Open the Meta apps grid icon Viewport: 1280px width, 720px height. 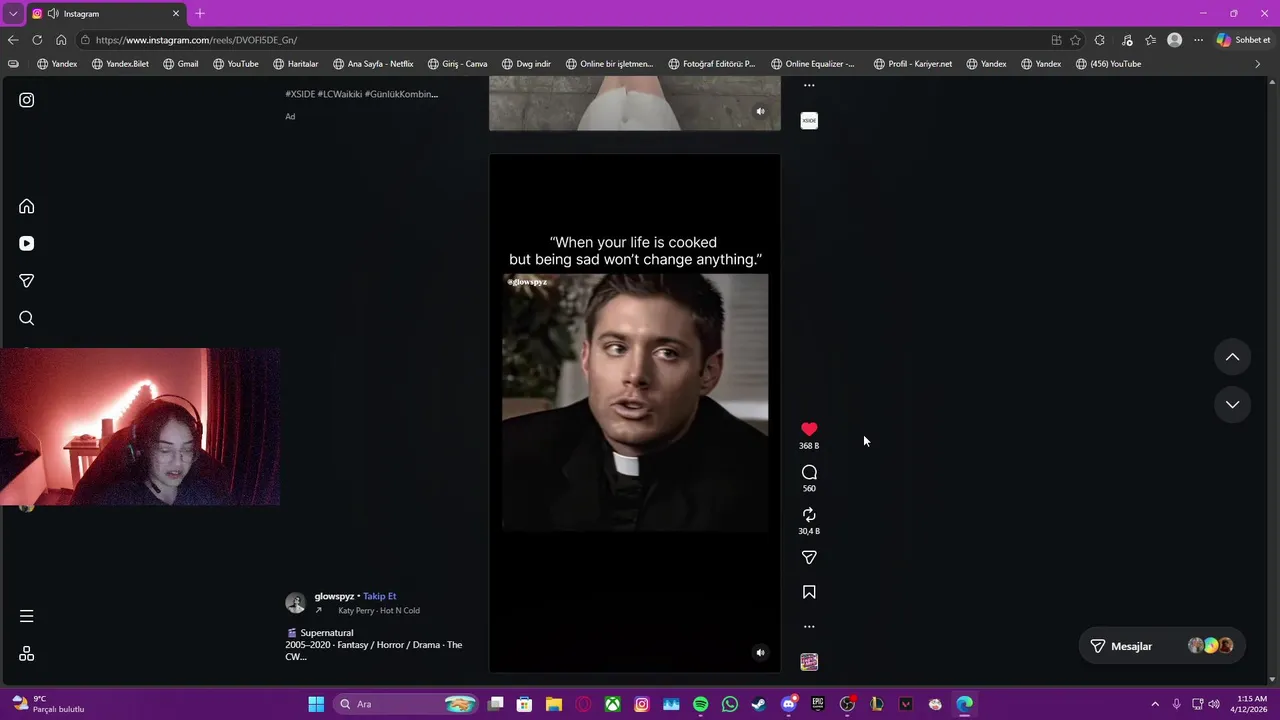click(27, 653)
